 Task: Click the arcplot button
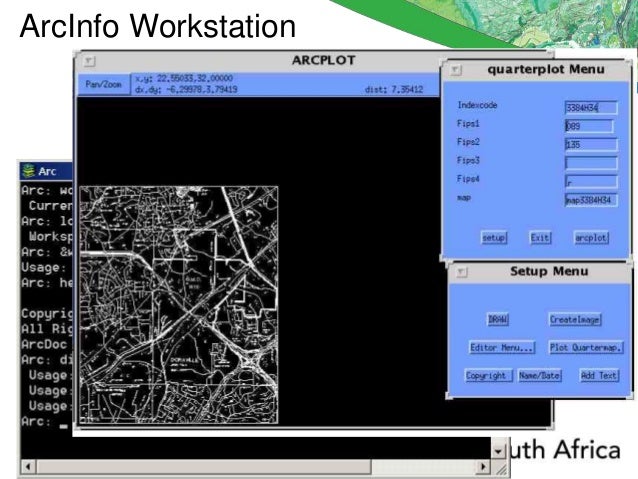pos(591,238)
